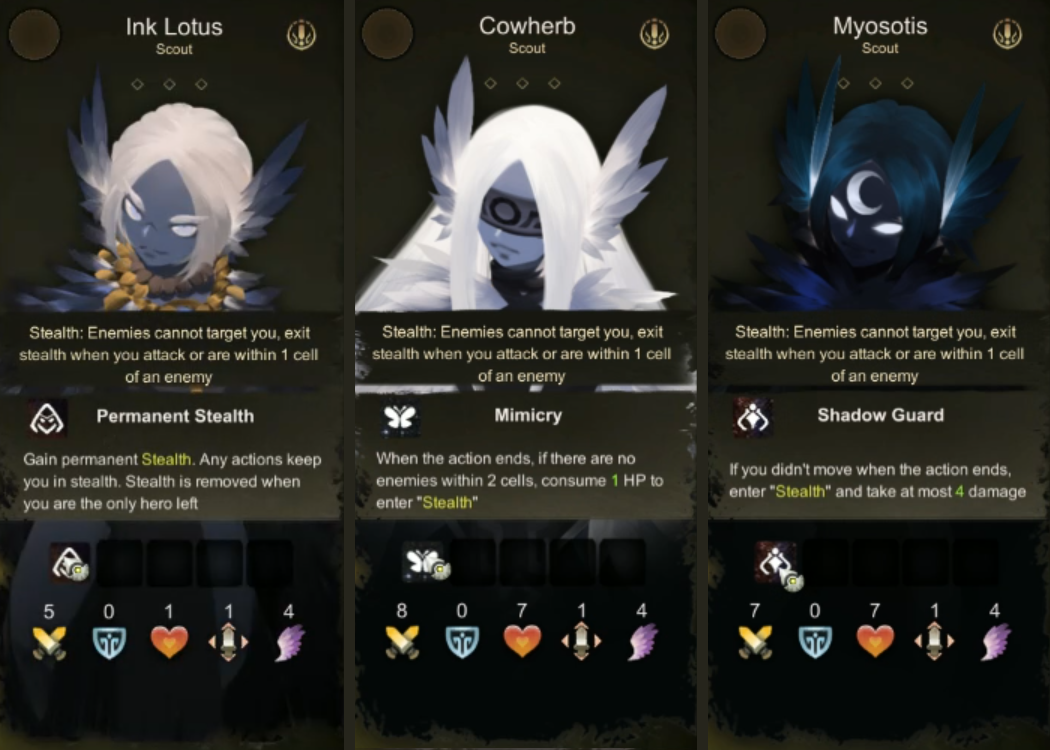Click Ink Lotus crossed swords attack icon
The image size is (1050, 750).
tap(50, 642)
